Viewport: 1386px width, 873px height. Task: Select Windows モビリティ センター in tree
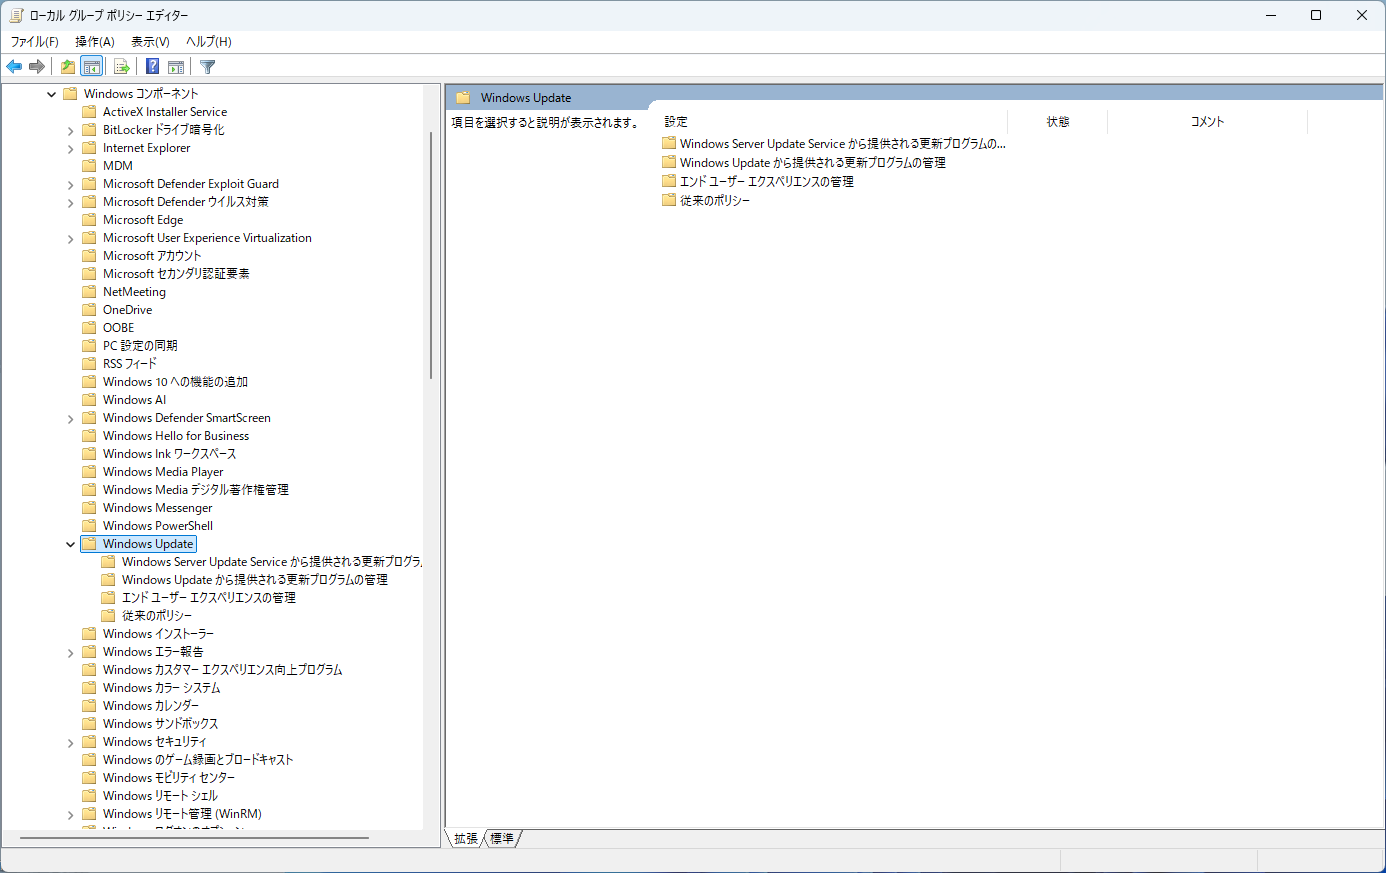click(169, 778)
